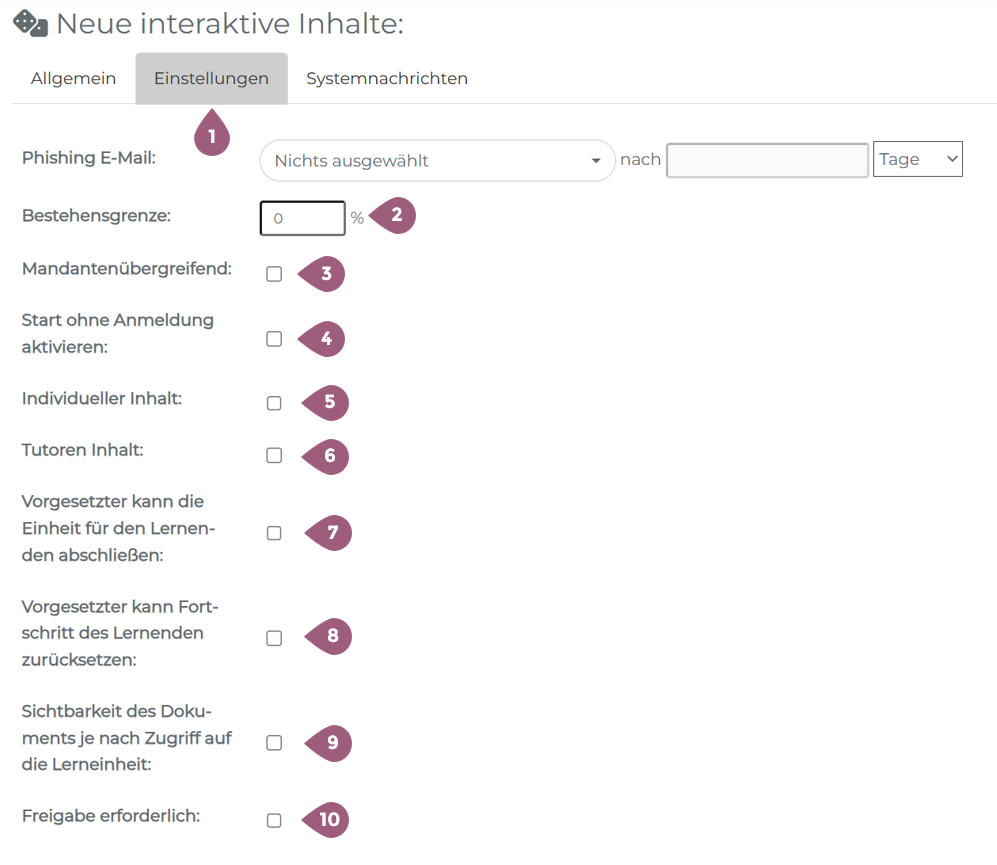The width and height of the screenshot is (997, 865).
Task: Open the Phishing E-Mail dropdown
Action: [437, 160]
